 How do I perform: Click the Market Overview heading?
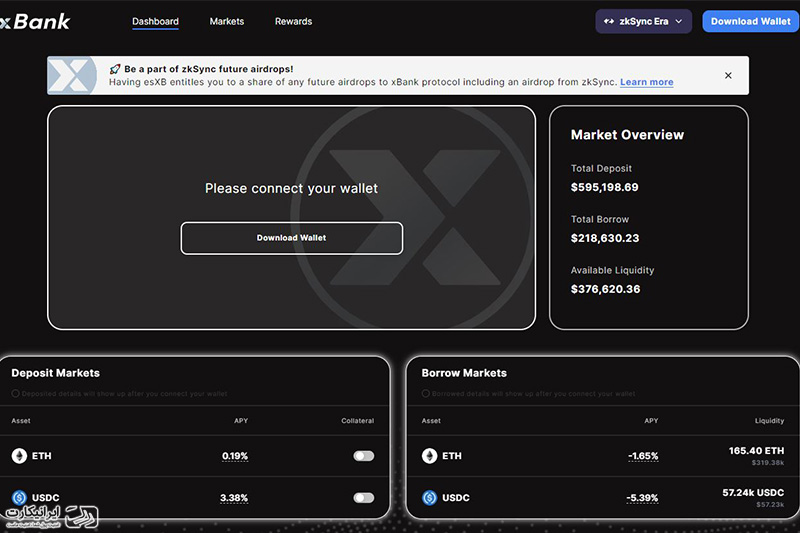point(627,135)
